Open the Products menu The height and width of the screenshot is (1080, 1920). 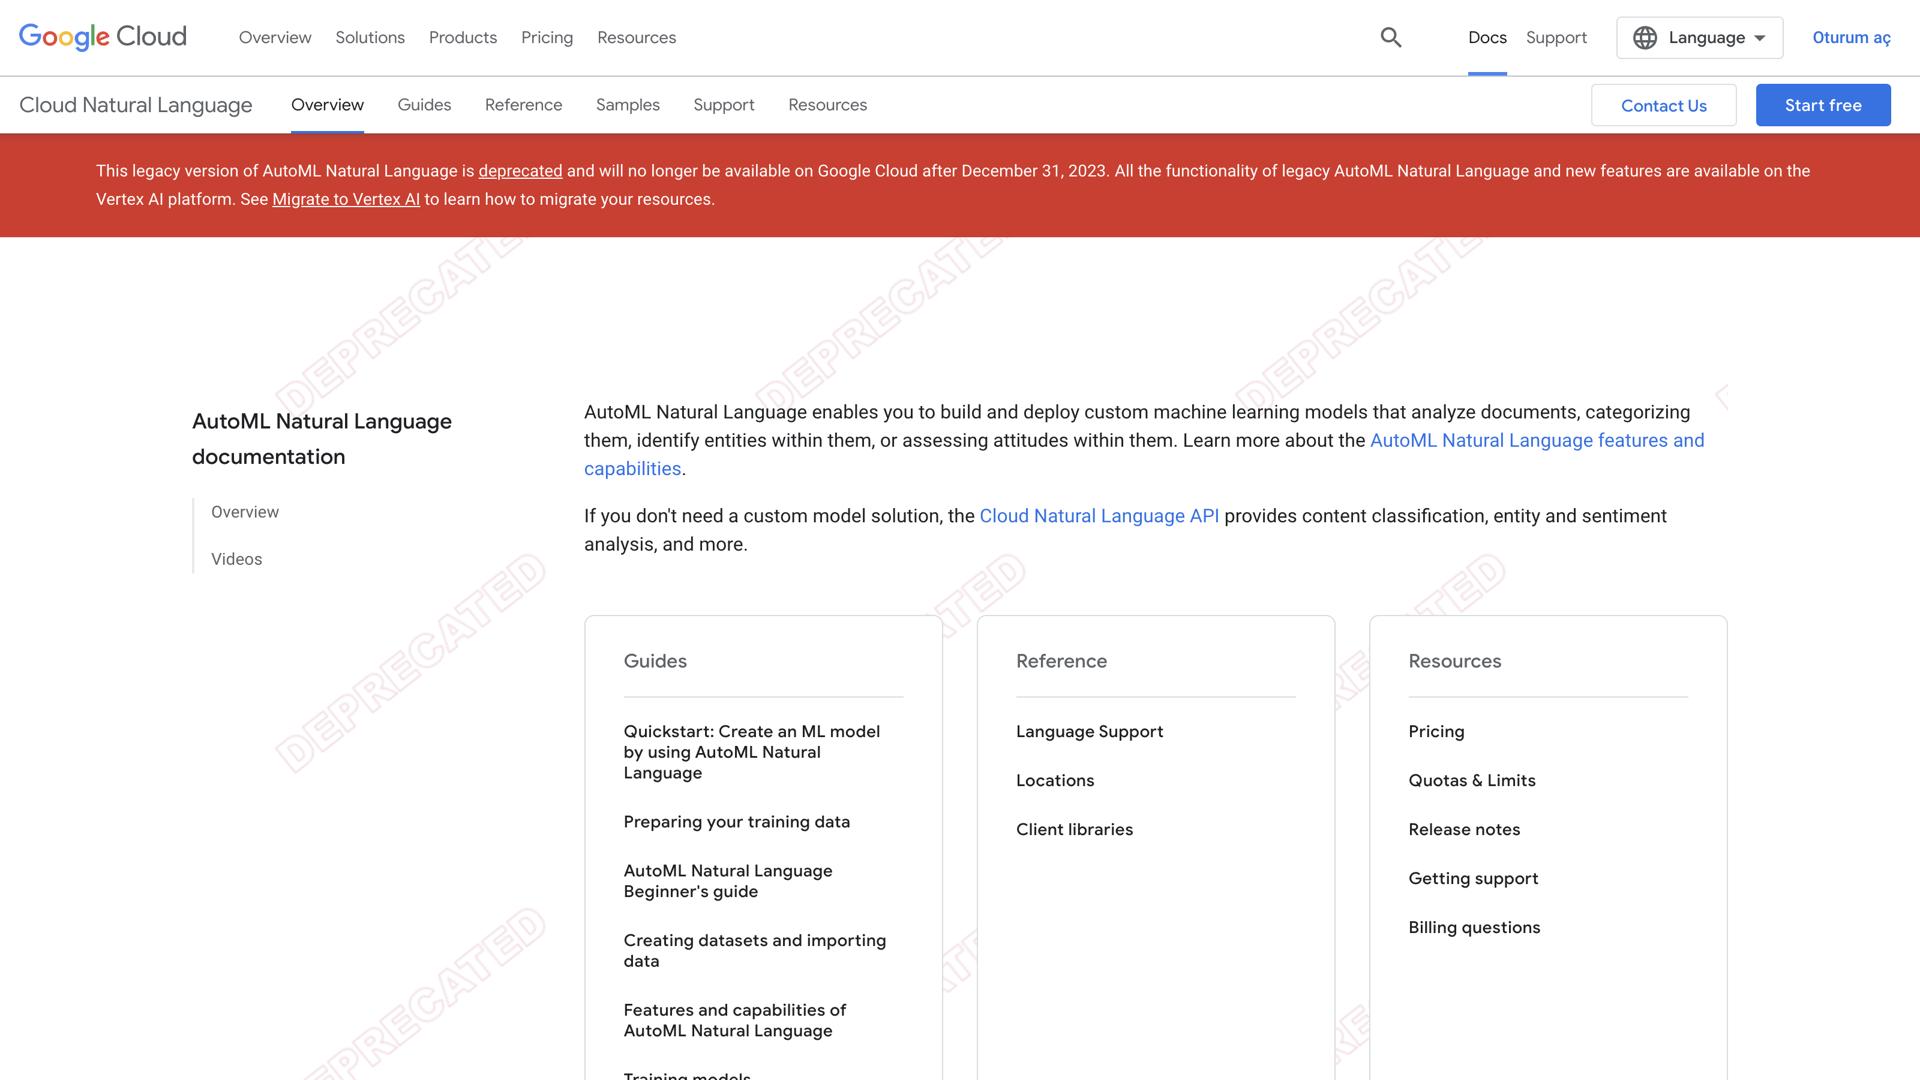coord(462,37)
